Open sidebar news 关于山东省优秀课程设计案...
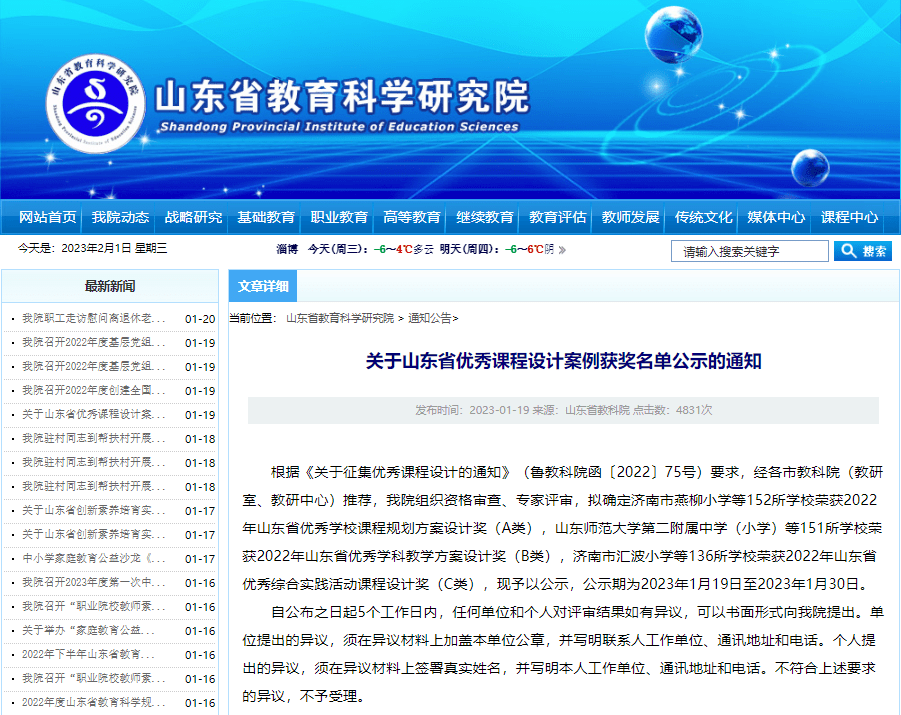The height and width of the screenshot is (715, 901). (94, 414)
